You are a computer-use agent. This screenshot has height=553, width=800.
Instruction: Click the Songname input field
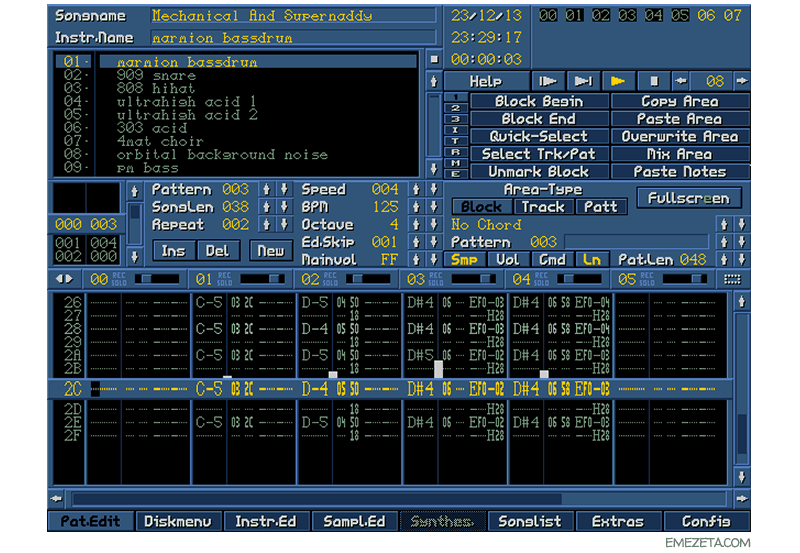[x=293, y=16]
